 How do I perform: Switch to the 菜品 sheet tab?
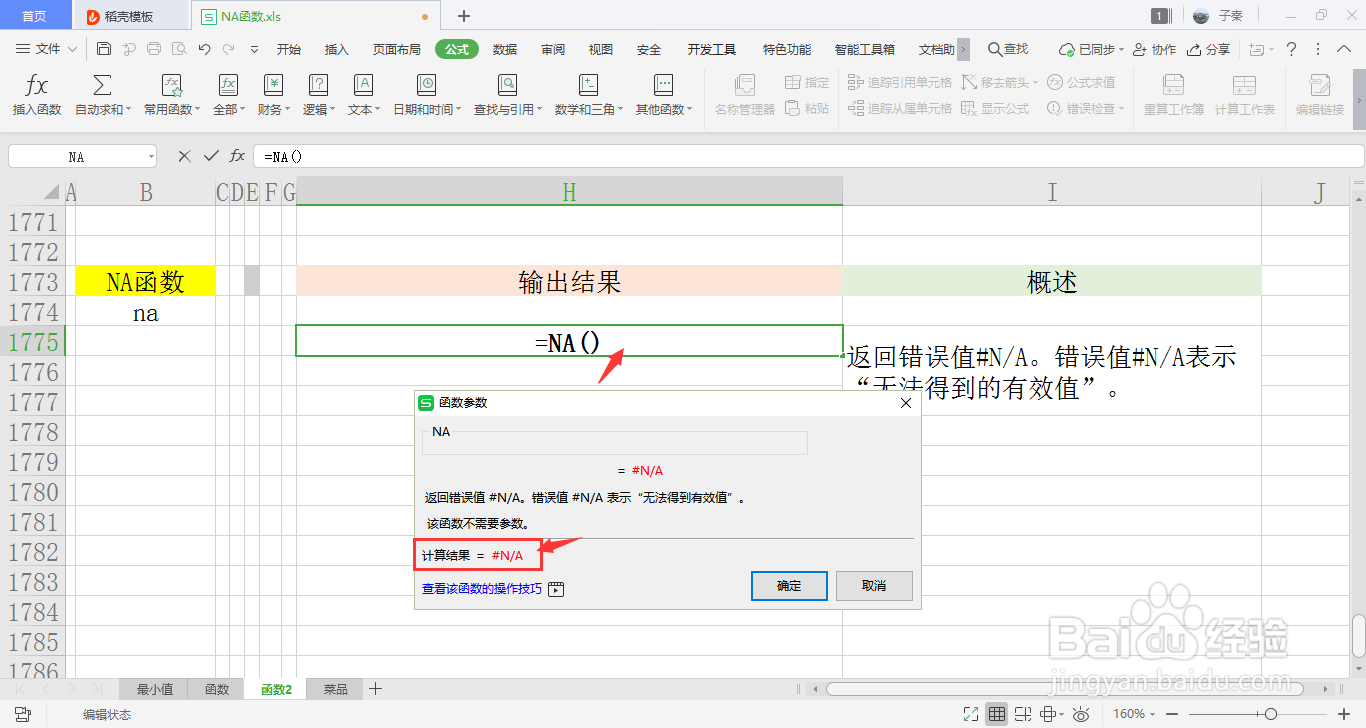coord(333,688)
